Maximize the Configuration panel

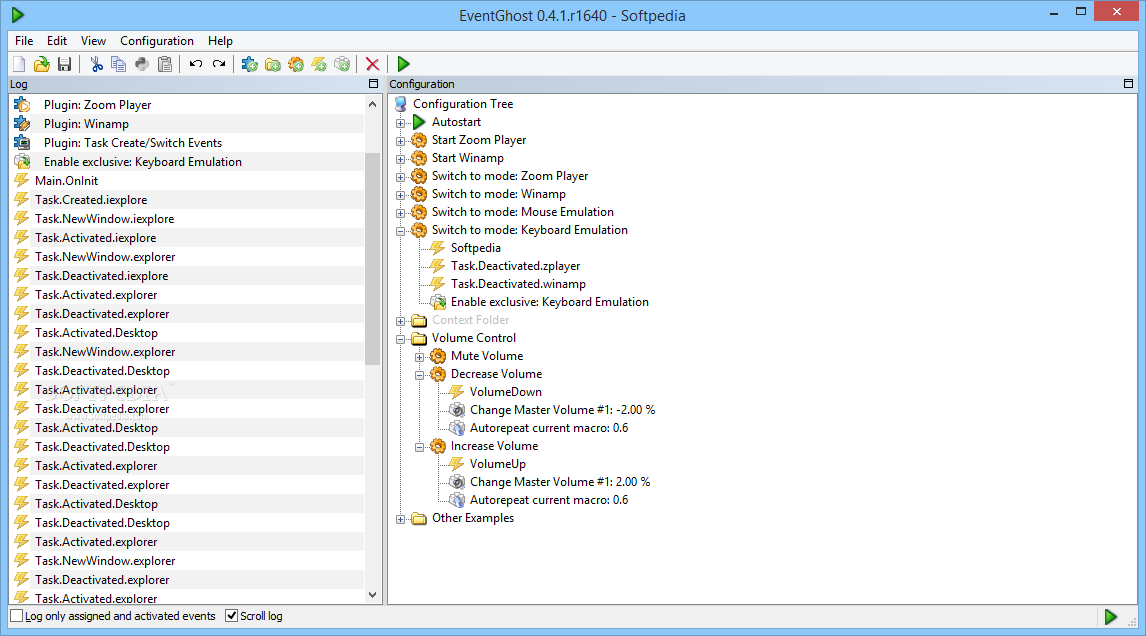[x=1128, y=84]
